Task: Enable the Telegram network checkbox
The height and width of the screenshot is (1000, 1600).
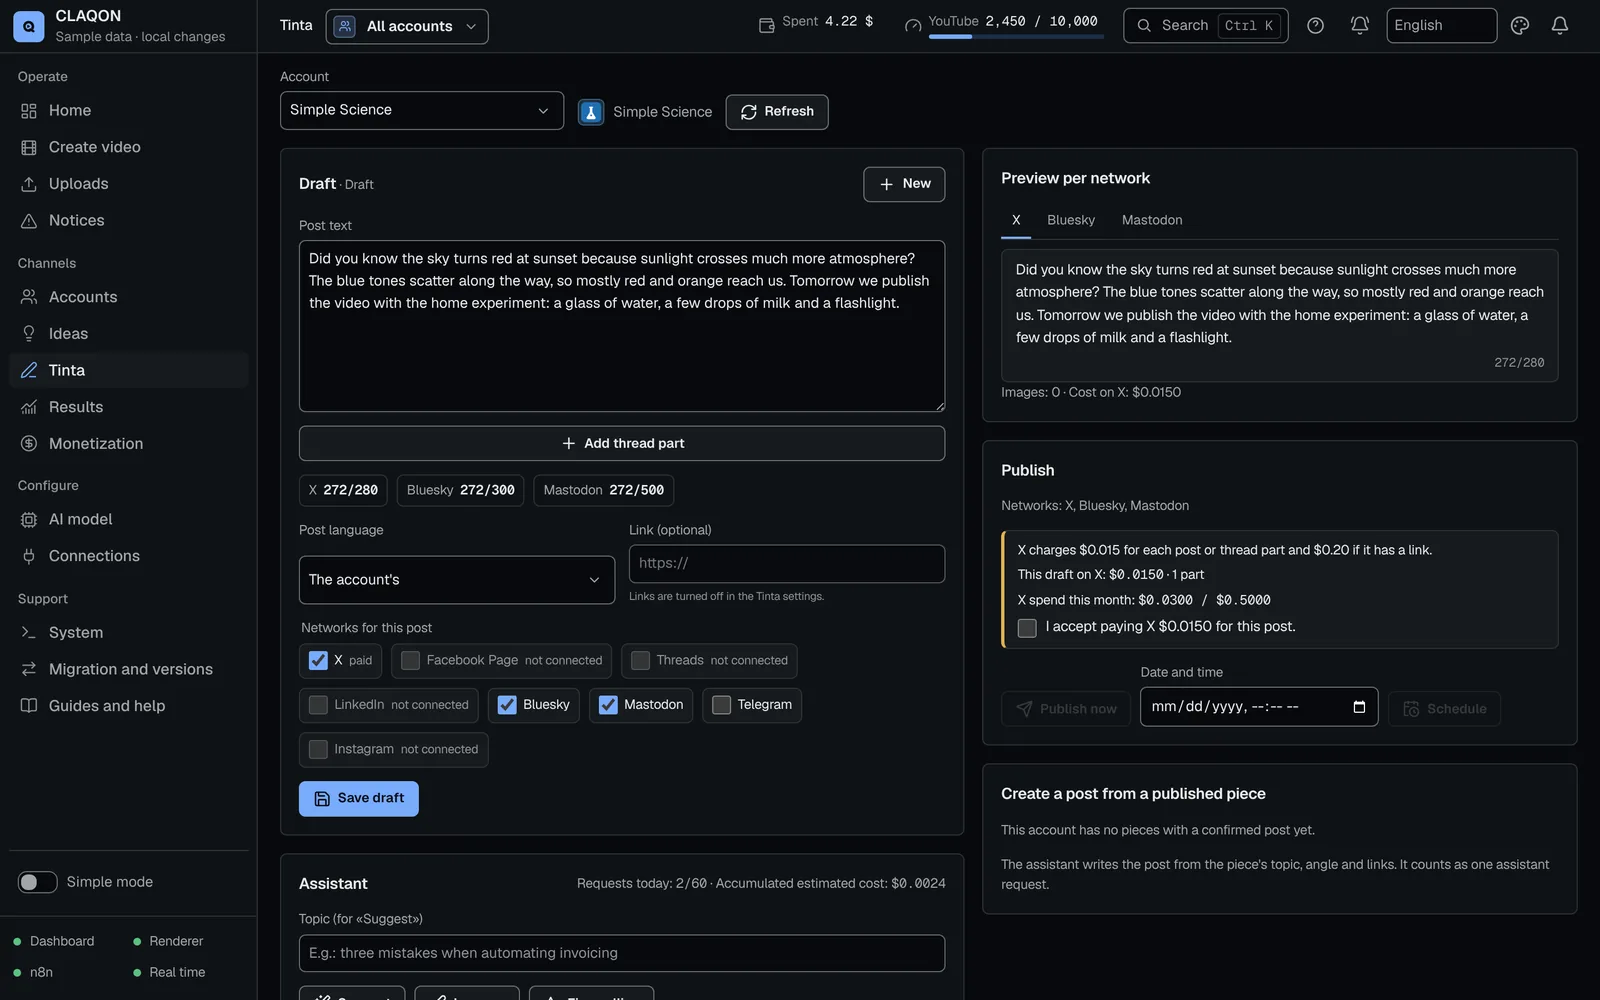Action: (721, 705)
